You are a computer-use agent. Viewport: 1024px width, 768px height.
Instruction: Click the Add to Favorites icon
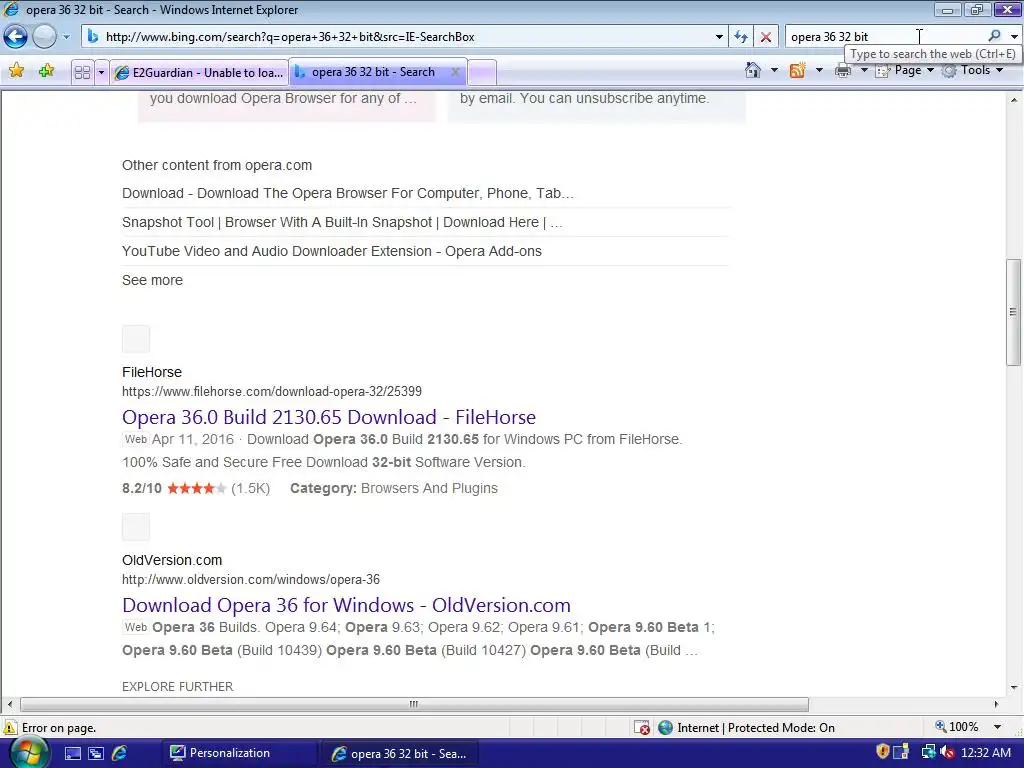(46, 71)
